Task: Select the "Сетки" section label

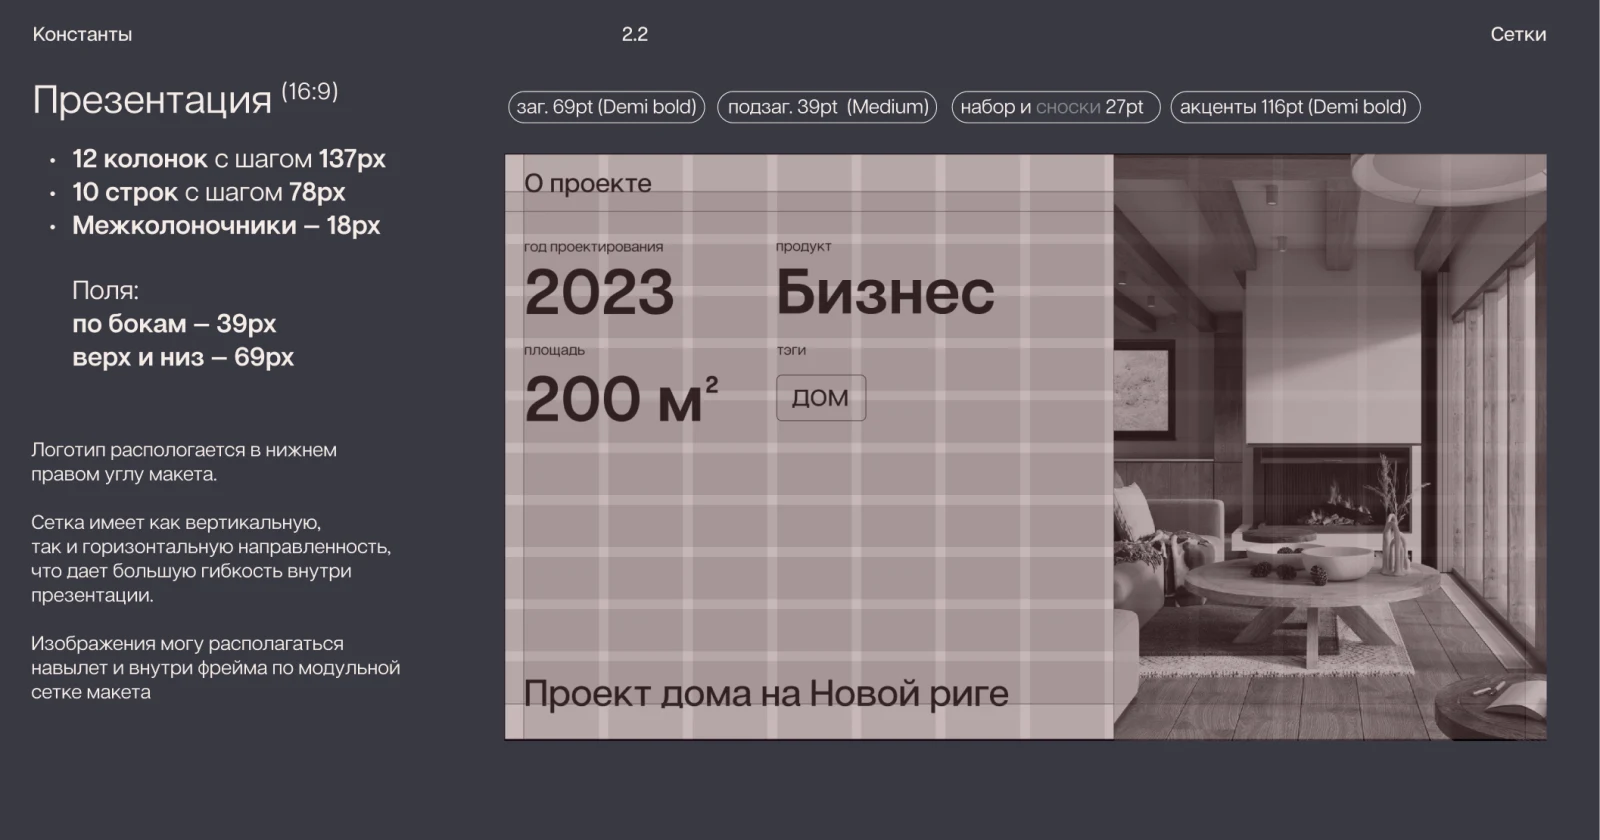Action: (1517, 34)
